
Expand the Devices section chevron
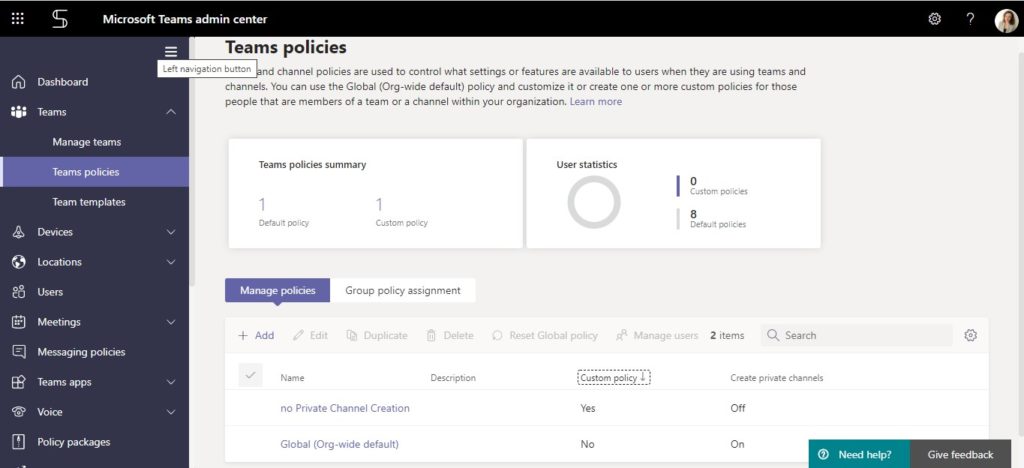tap(171, 232)
